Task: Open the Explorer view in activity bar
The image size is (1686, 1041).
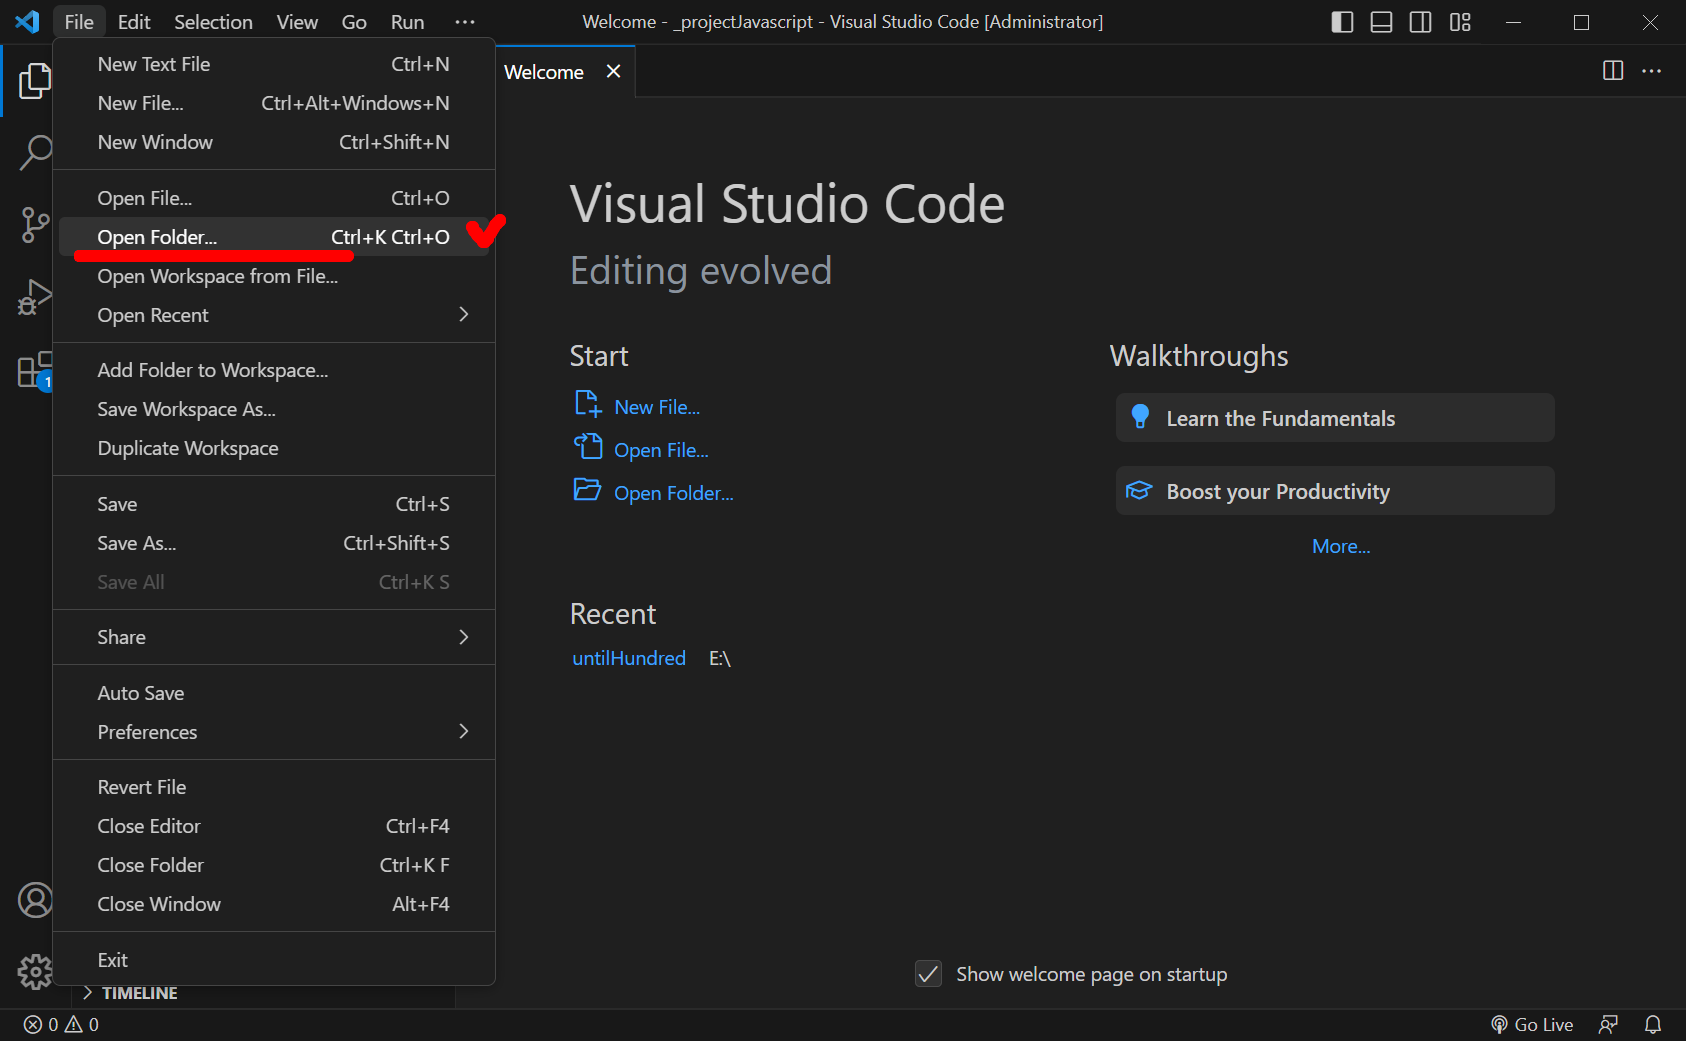Action: 35,81
